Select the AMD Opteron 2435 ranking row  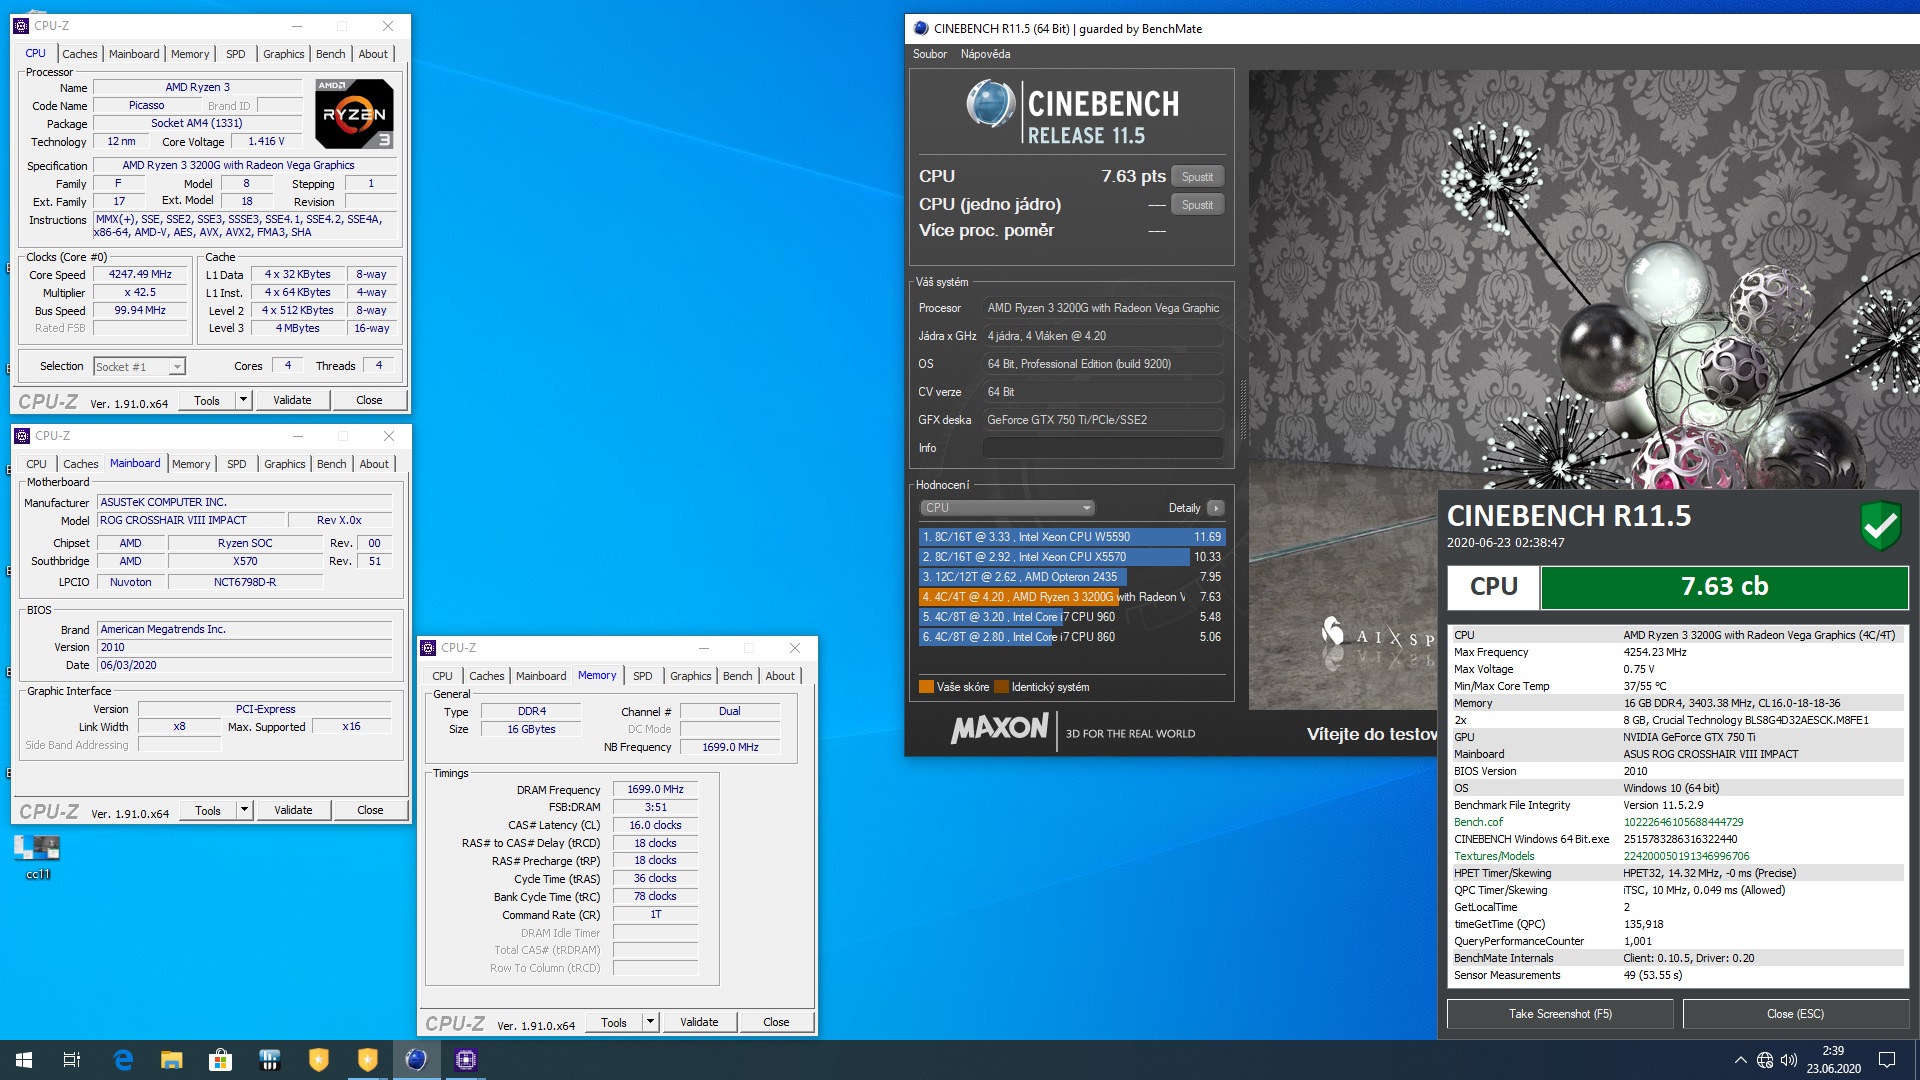pos(1071,577)
